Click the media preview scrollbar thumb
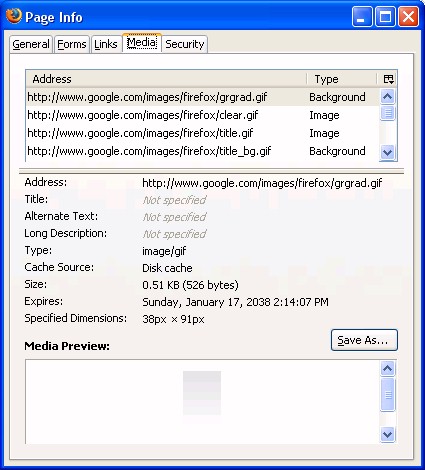425x470 pixels. pos(387,395)
